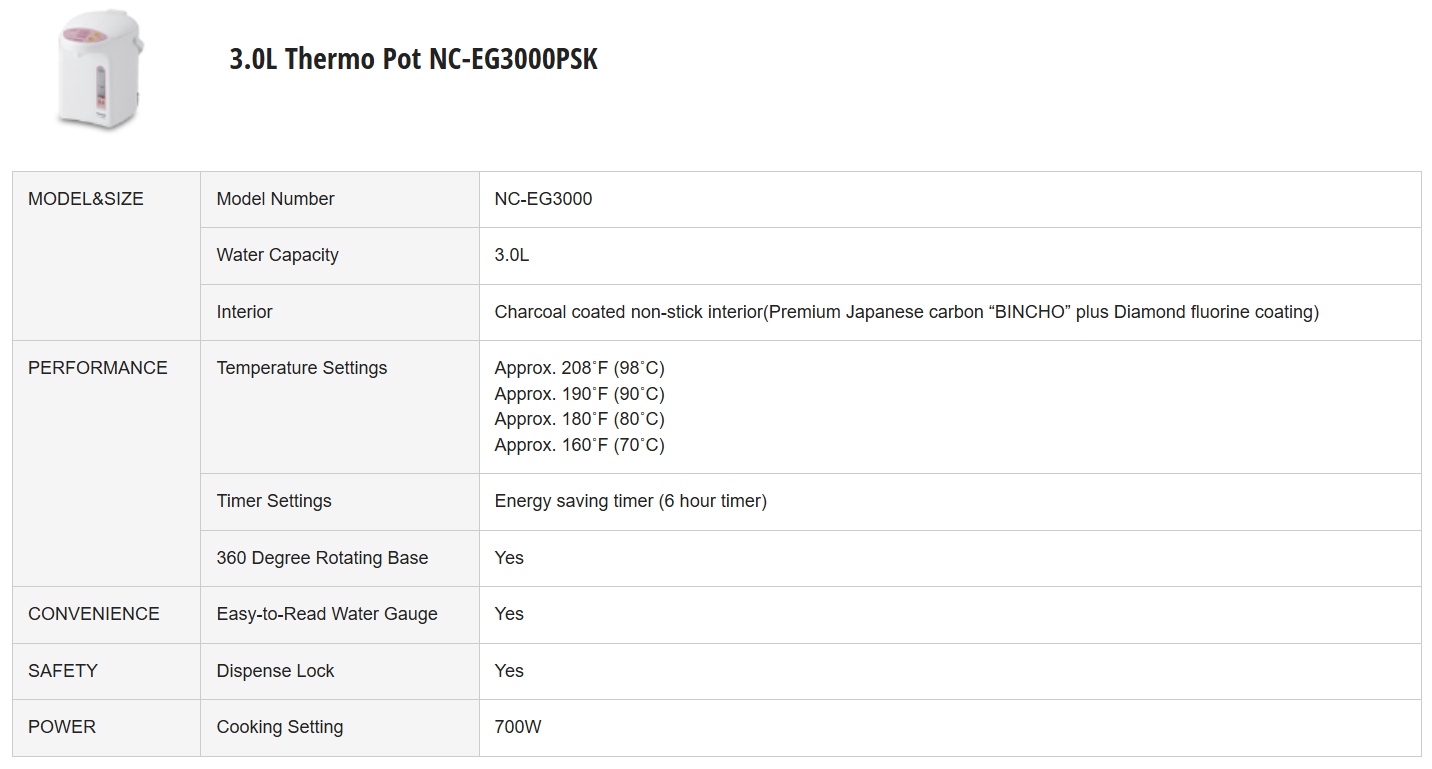This screenshot has height=769, width=1432.
Task: Select the 700W cooking setting value
Action: pos(518,727)
